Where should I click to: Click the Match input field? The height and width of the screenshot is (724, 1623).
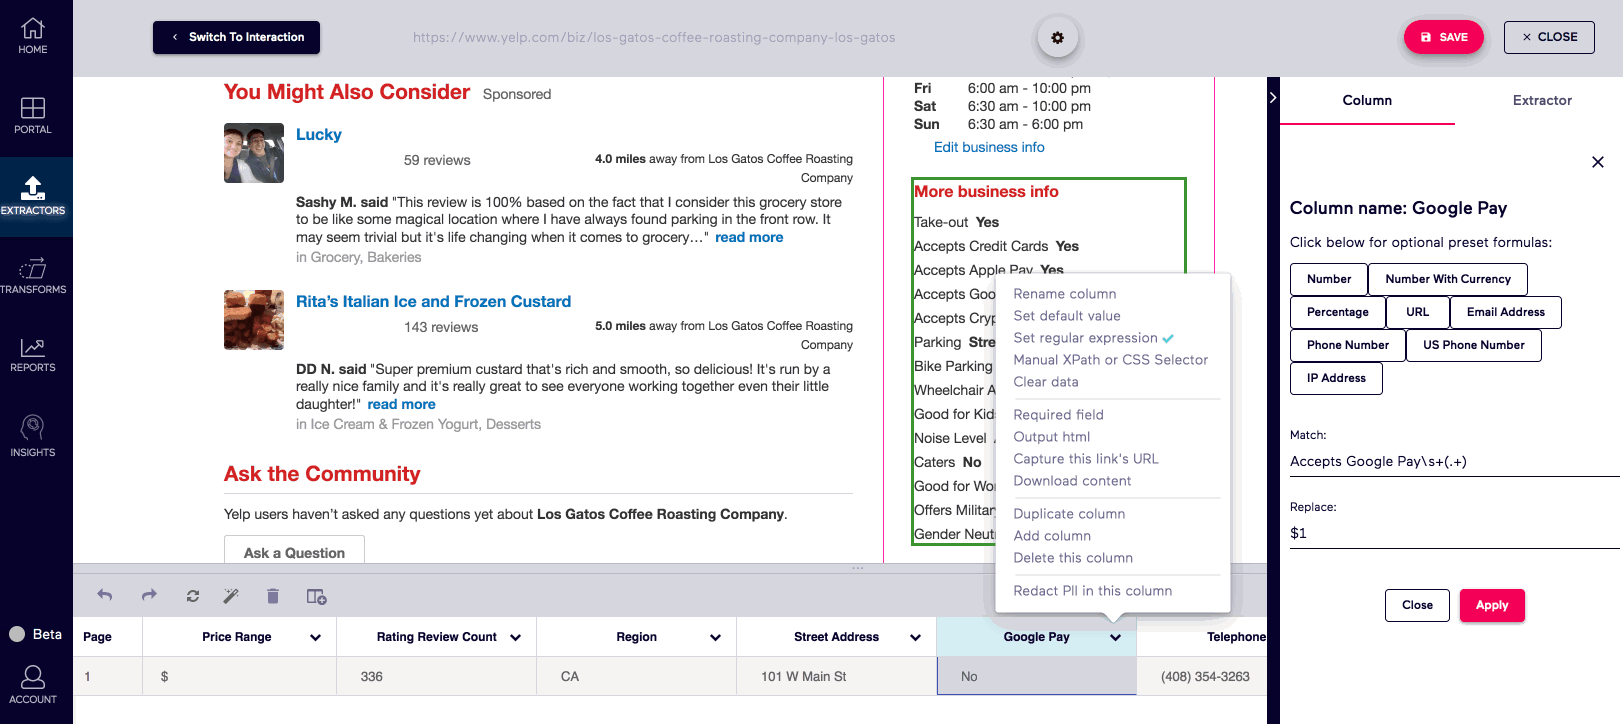click(1454, 461)
